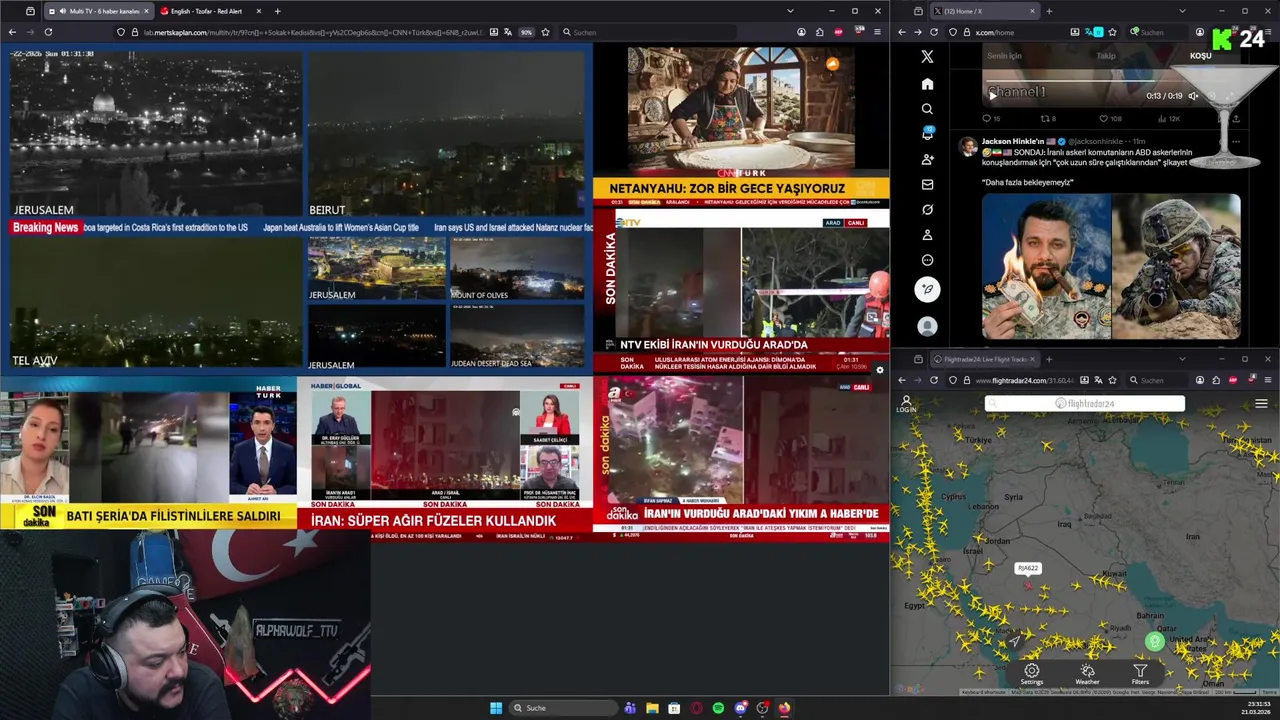Open X messages envelope icon

click(x=927, y=184)
